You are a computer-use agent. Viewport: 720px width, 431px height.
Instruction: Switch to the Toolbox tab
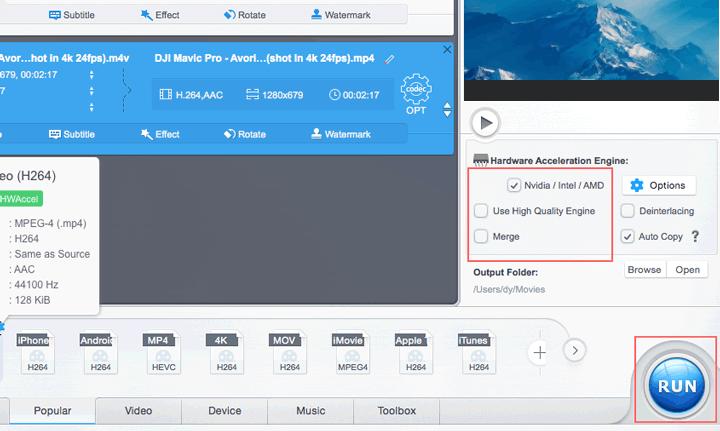coord(396,411)
